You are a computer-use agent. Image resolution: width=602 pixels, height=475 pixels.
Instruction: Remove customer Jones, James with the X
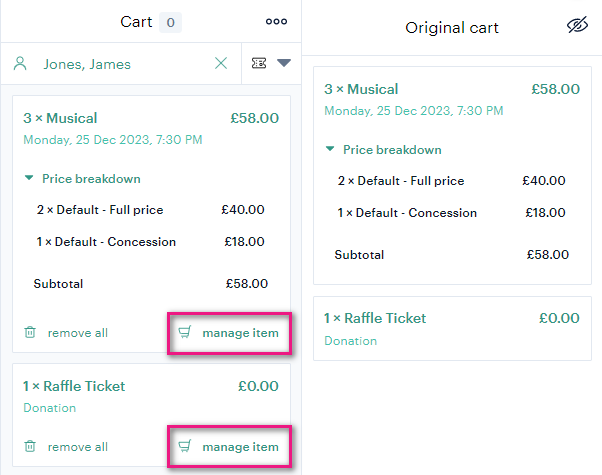click(x=221, y=63)
